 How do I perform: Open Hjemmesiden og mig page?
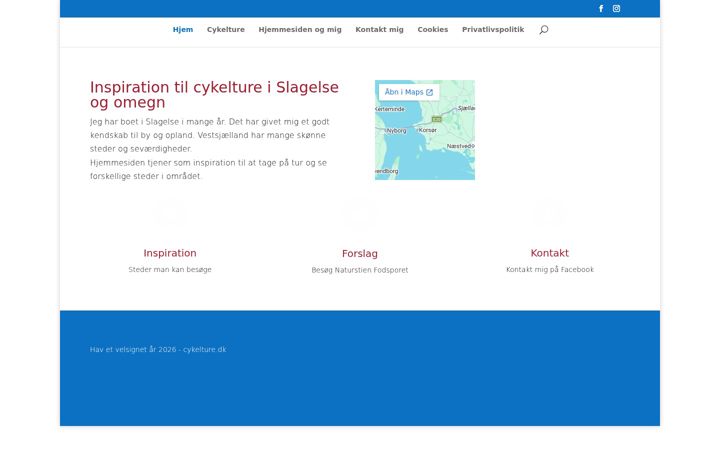click(x=300, y=29)
